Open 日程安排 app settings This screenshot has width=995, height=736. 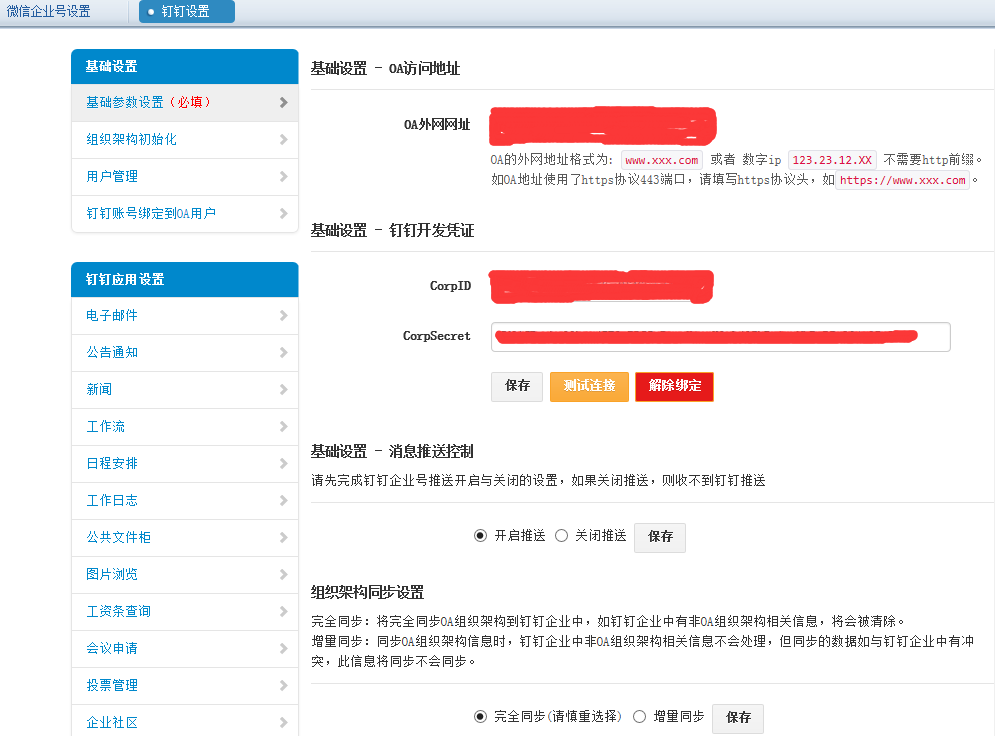tap(185, 463)
